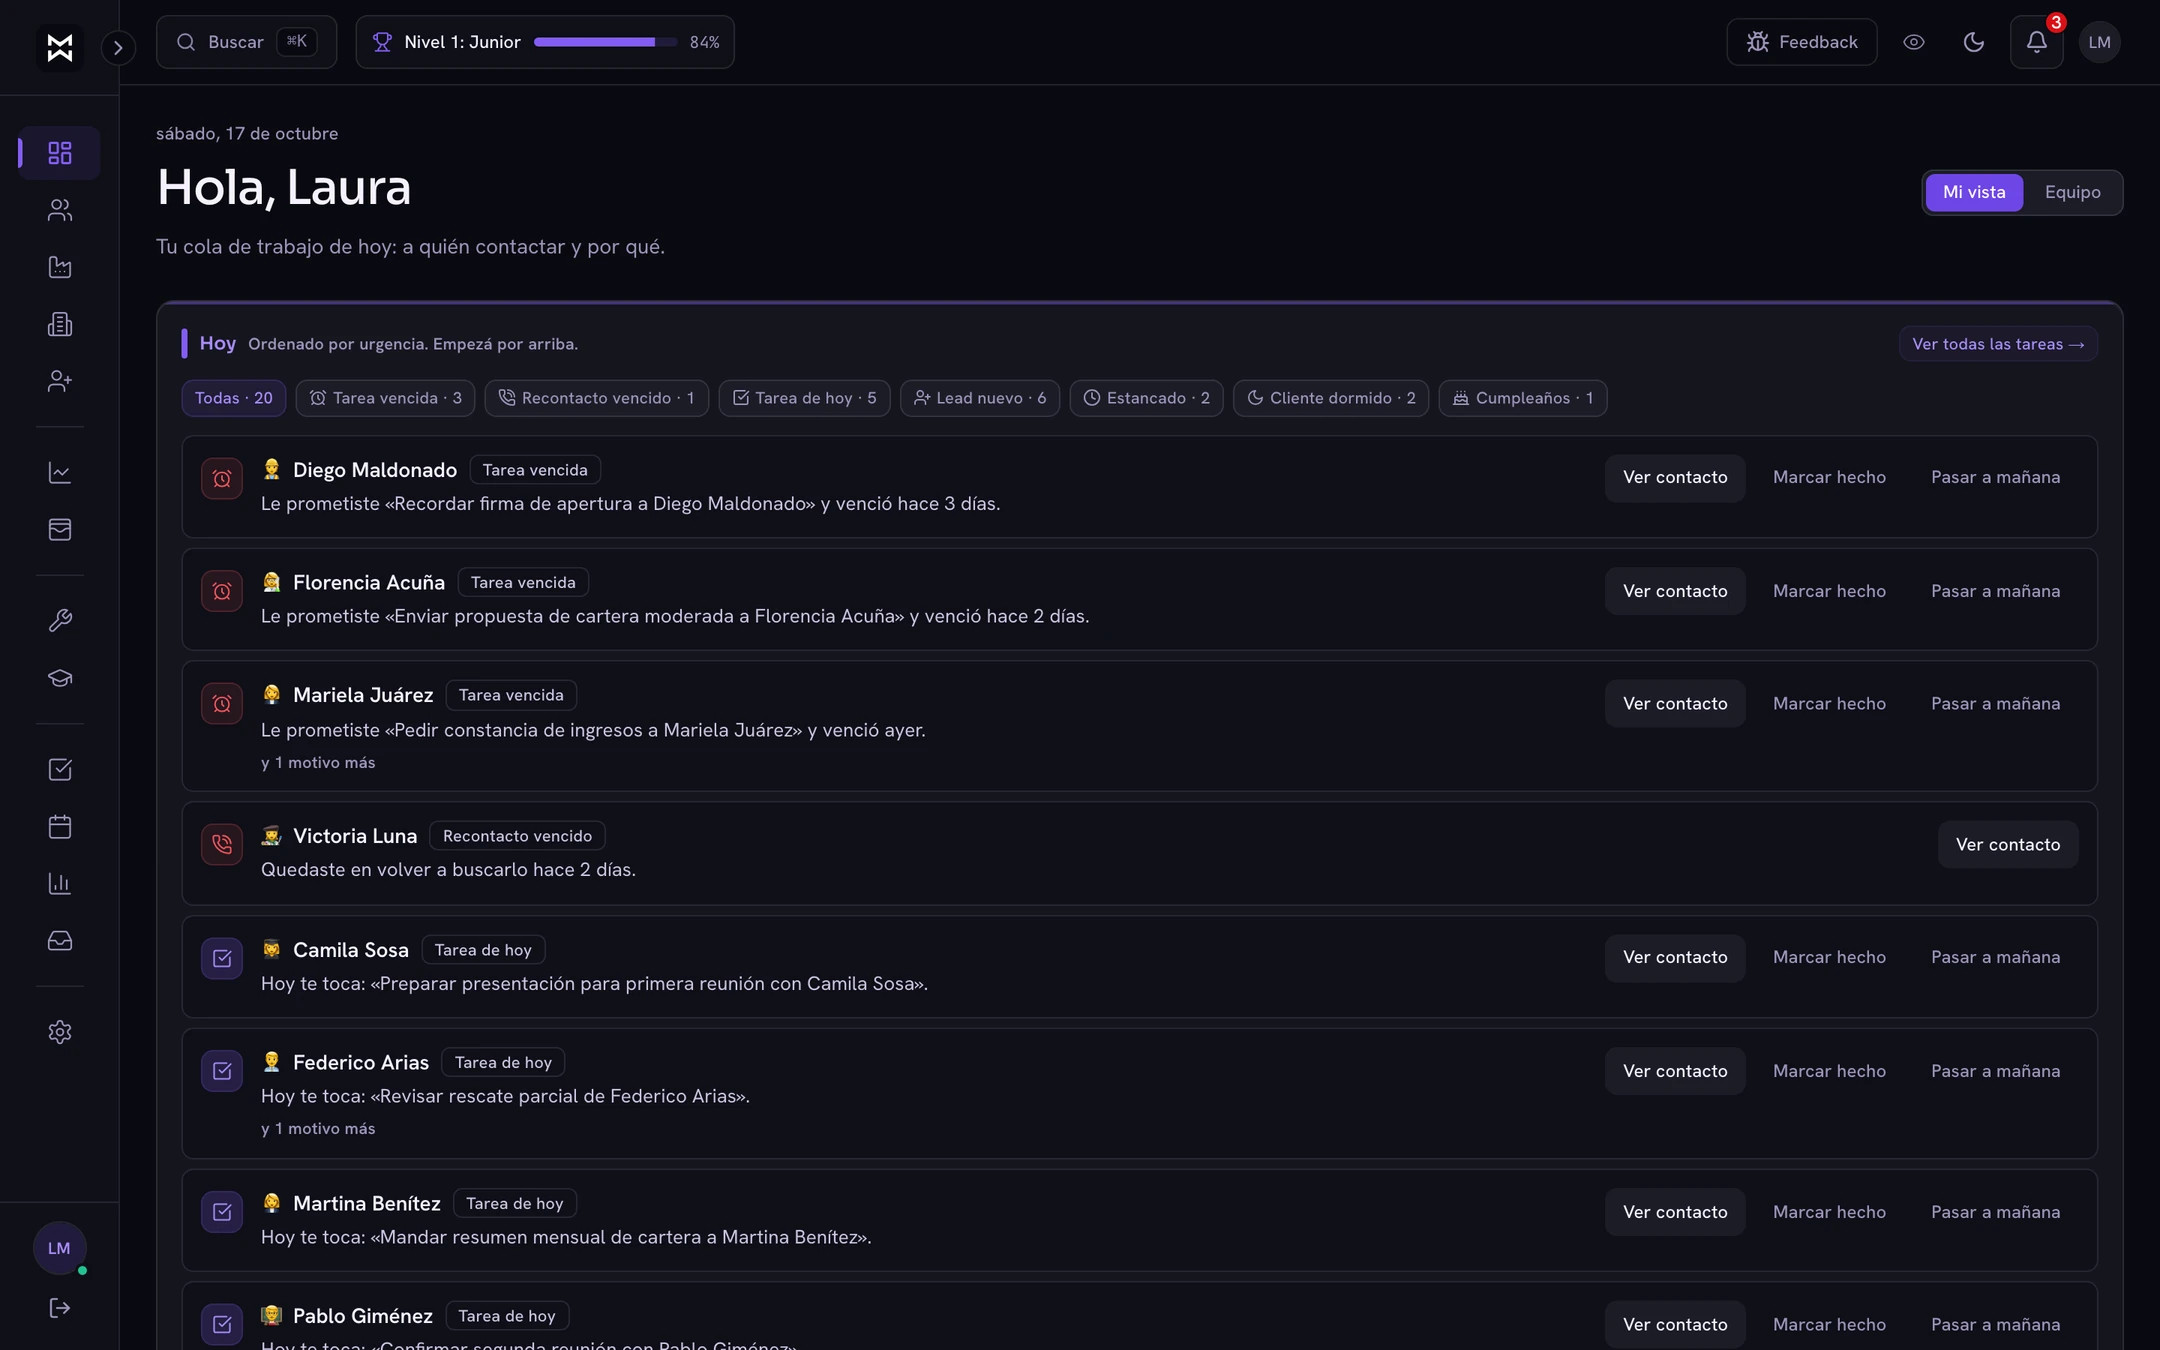Open the wrench tools icon in sidebar
The image size is (2160, 1350).
[x=60, y=621]
